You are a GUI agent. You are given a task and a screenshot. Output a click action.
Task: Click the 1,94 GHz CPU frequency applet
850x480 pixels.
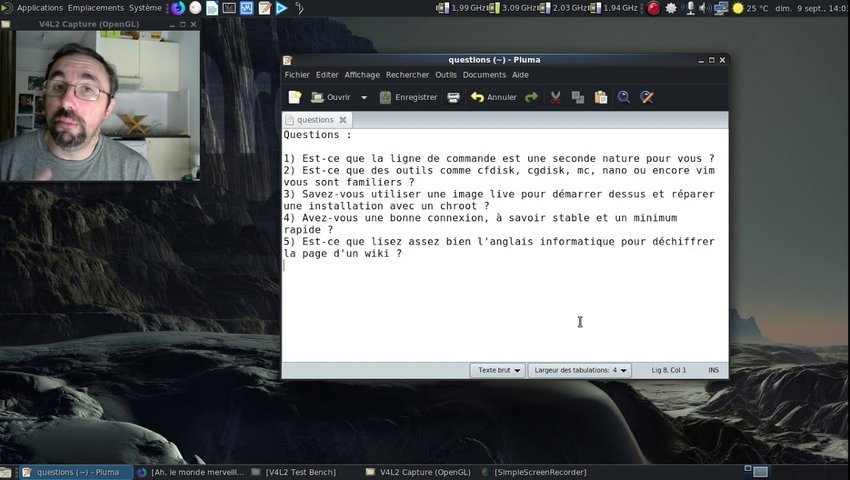614,8
